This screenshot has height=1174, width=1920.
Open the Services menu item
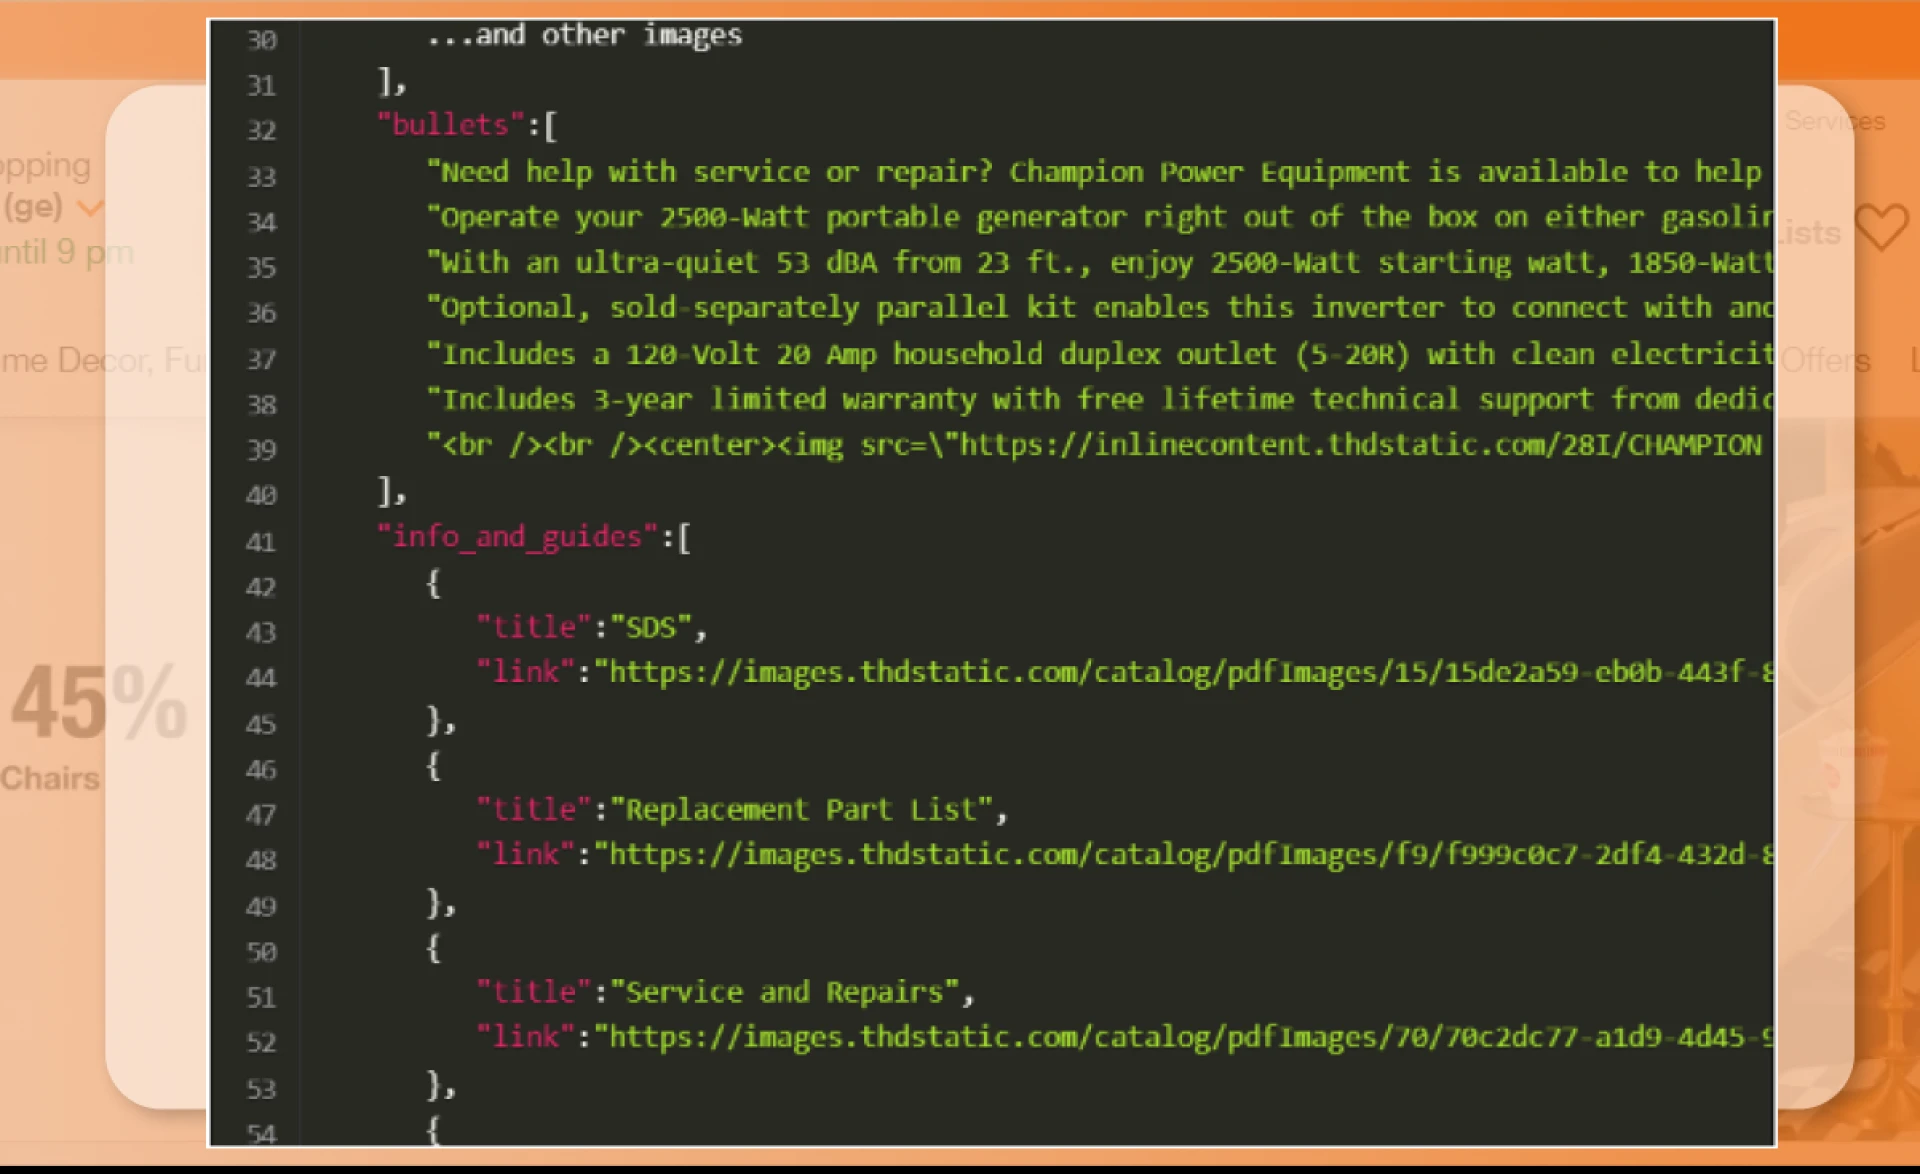pos(1835,121)
